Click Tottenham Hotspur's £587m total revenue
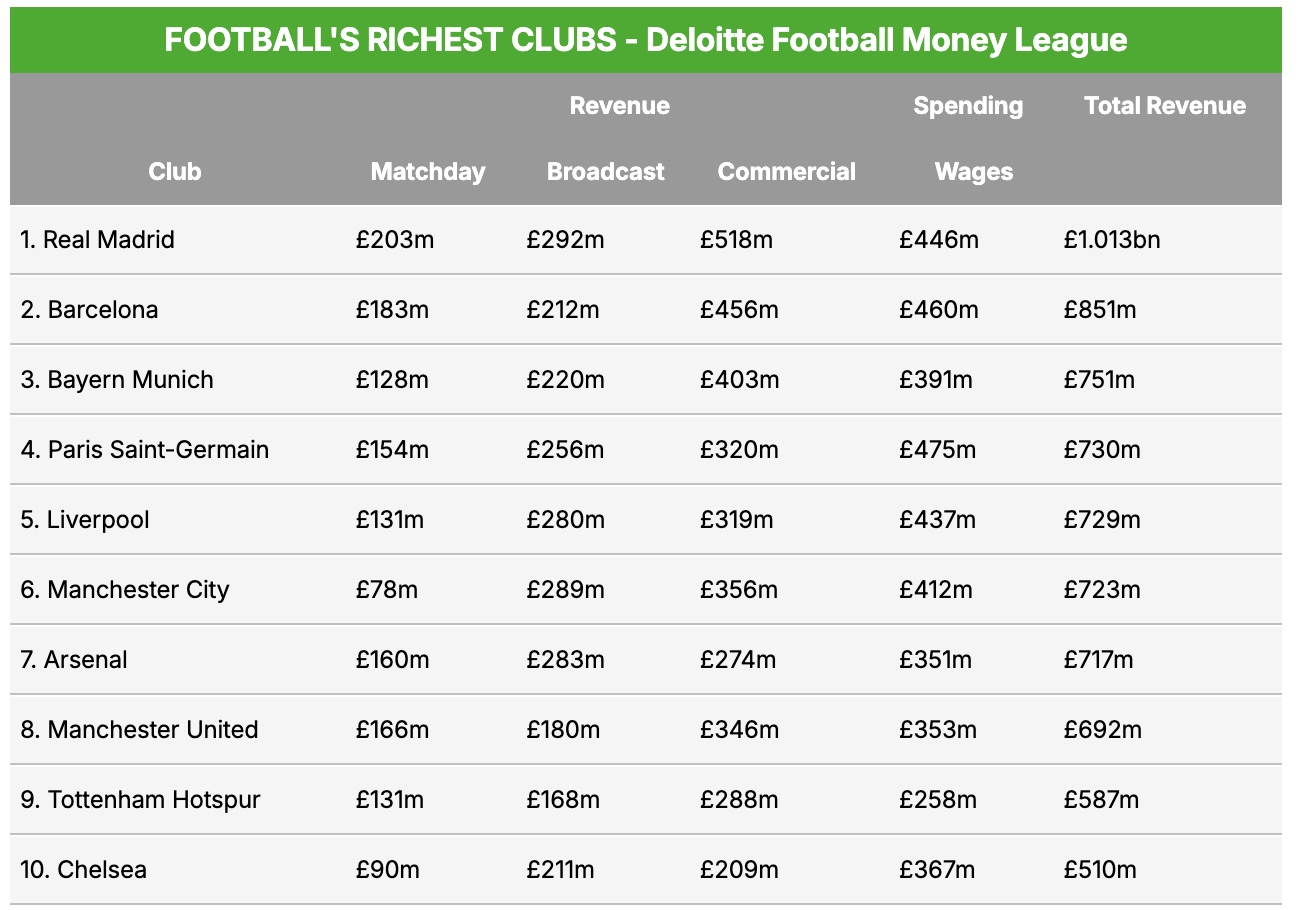The image size is (1300, 910). pyautogui.click(x=1101, y=800)
